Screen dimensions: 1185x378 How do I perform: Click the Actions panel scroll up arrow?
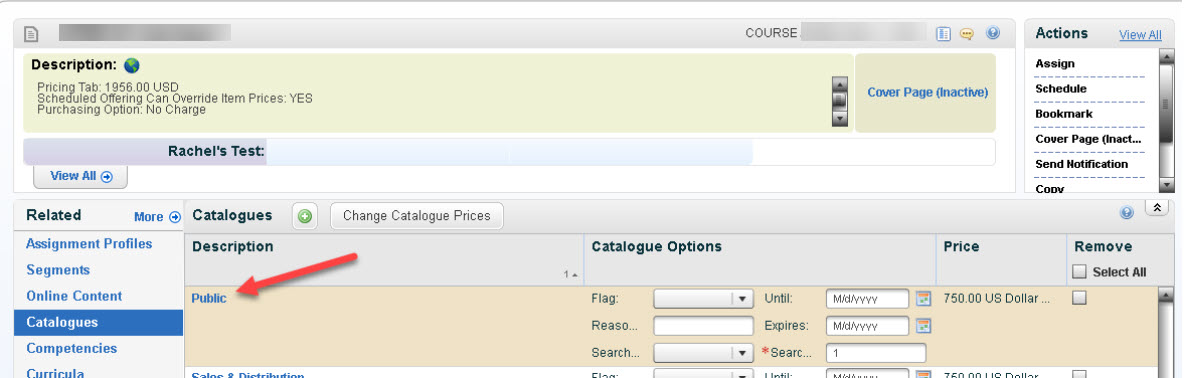coord(1167,56)
